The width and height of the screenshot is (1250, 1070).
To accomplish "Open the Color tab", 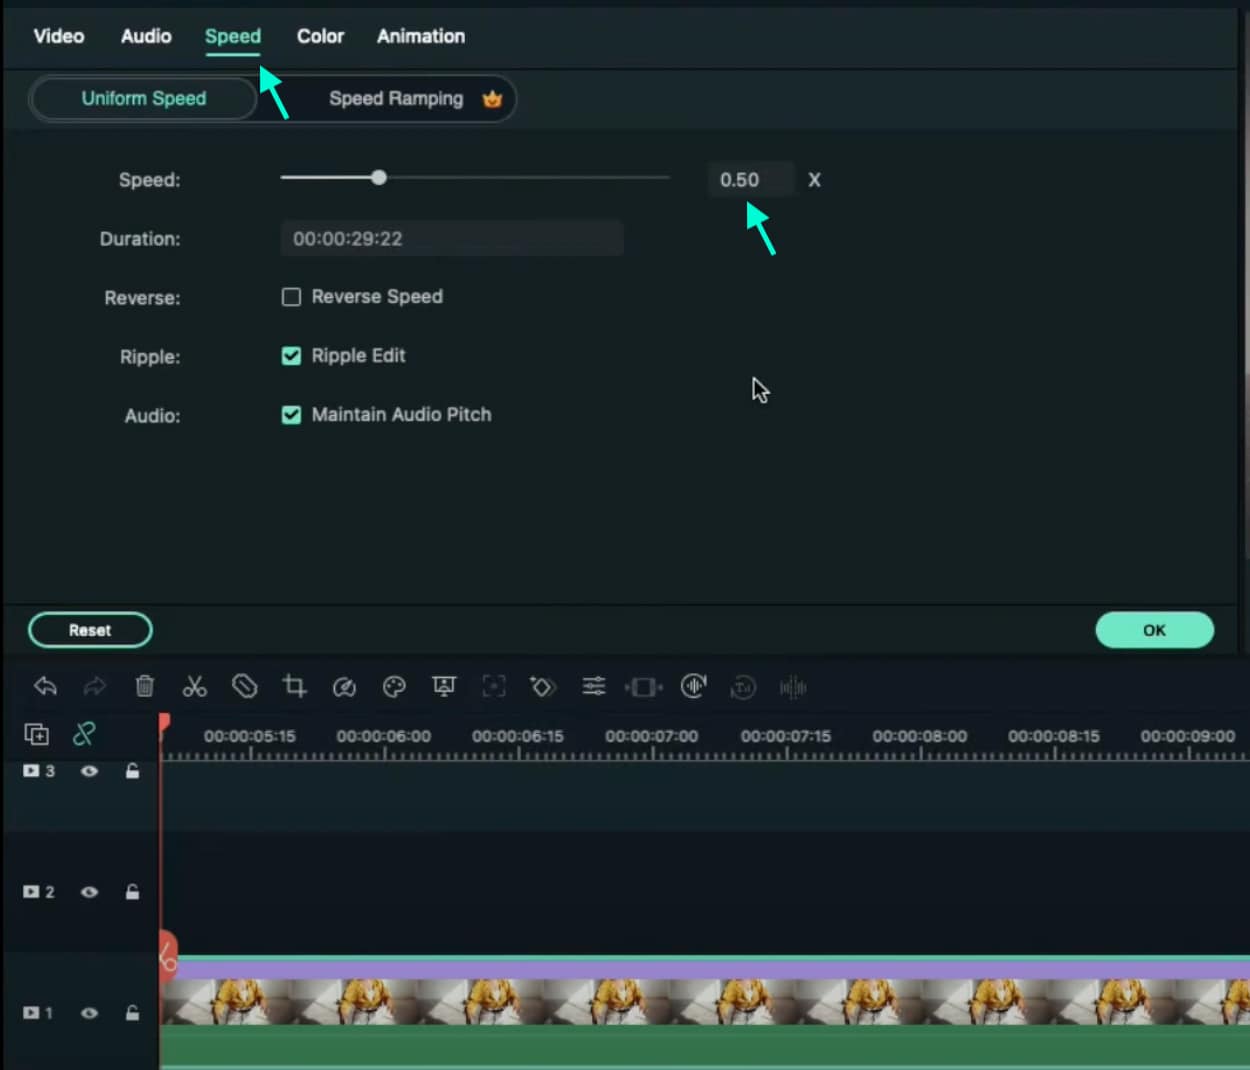I will 320,36.
